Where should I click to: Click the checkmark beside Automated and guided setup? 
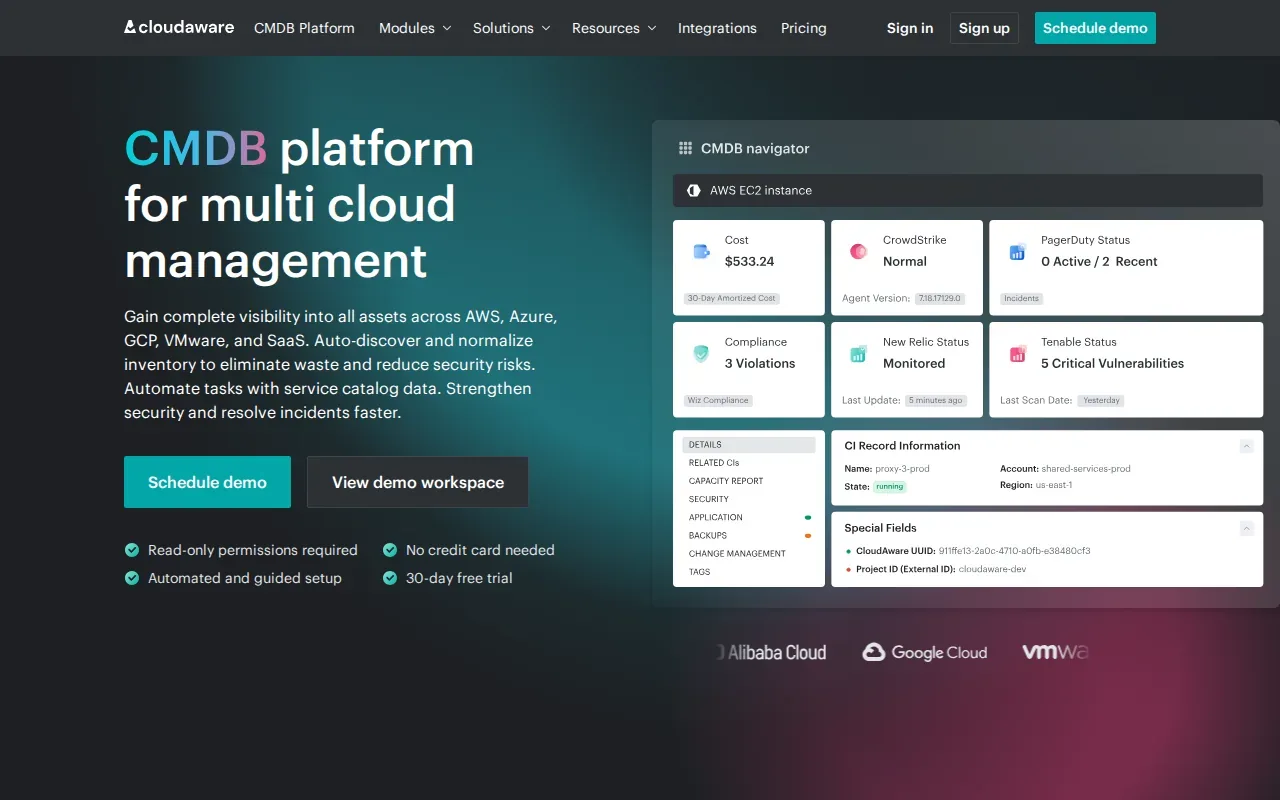pyautogui.click(x=131, y=578)
